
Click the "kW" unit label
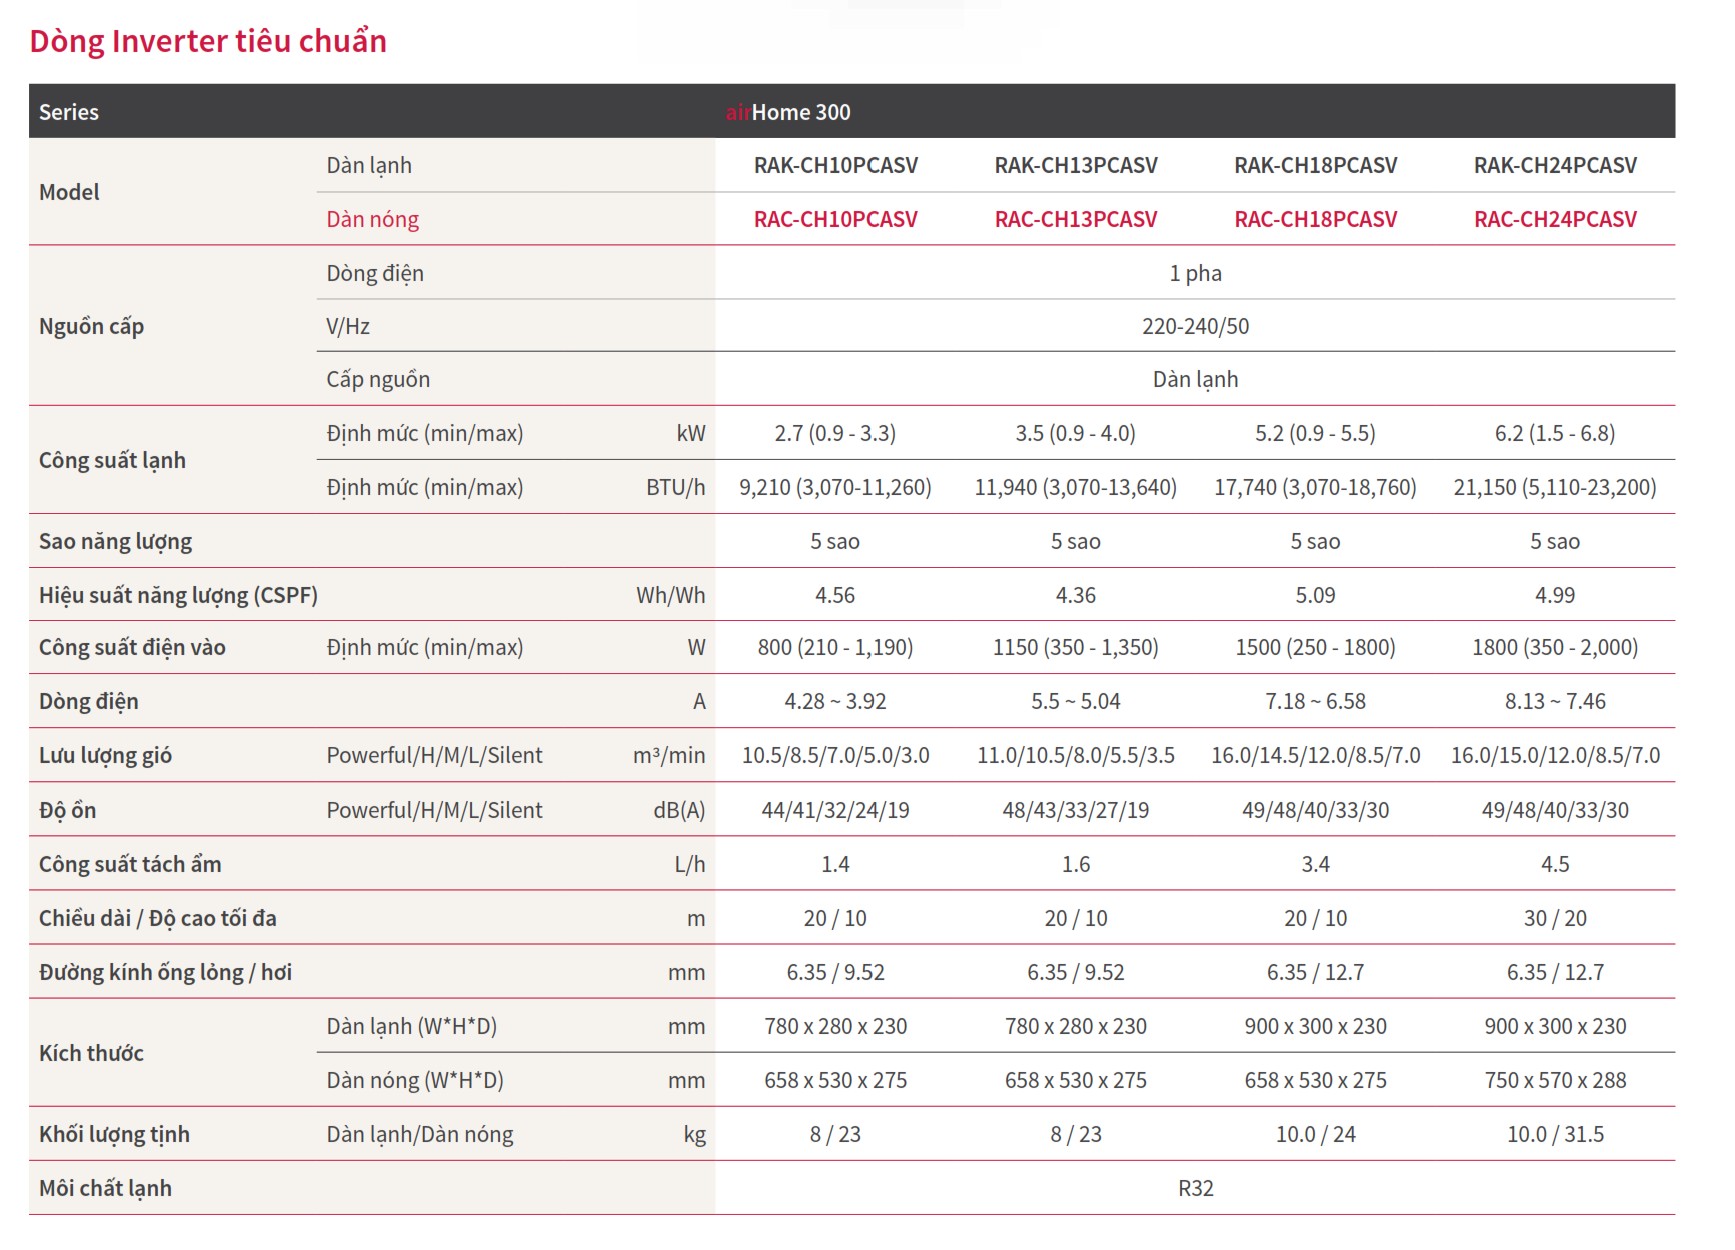691,433
